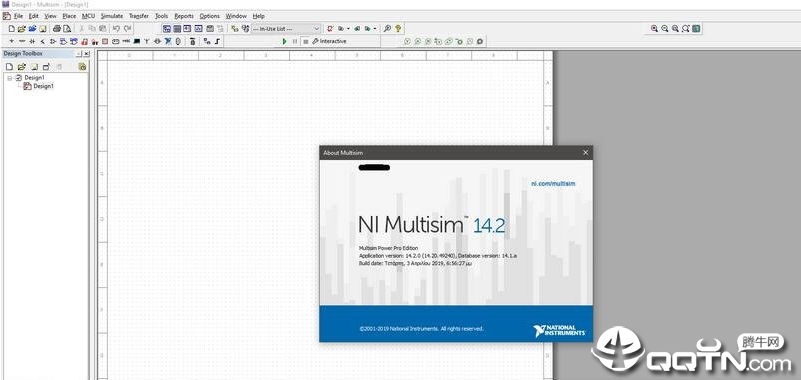Click the Zoom to fit page icon
Viewport: 801px width, 380px height.
point(686,29)
